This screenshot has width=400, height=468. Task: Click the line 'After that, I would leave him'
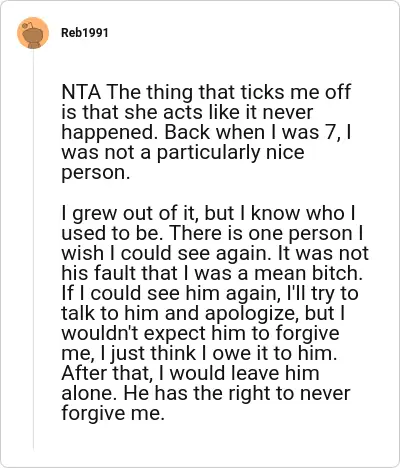(190, 373)
